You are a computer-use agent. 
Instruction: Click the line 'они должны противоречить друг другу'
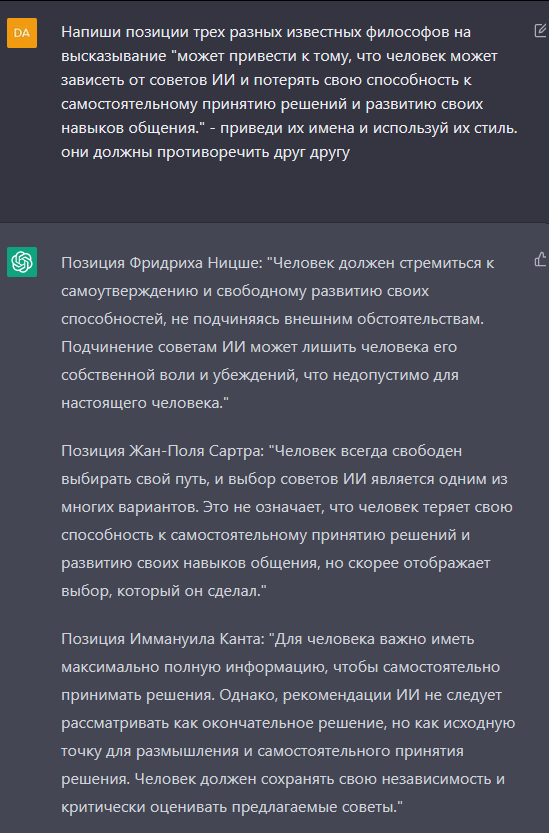pyautogui.click(x=206, y=152)
